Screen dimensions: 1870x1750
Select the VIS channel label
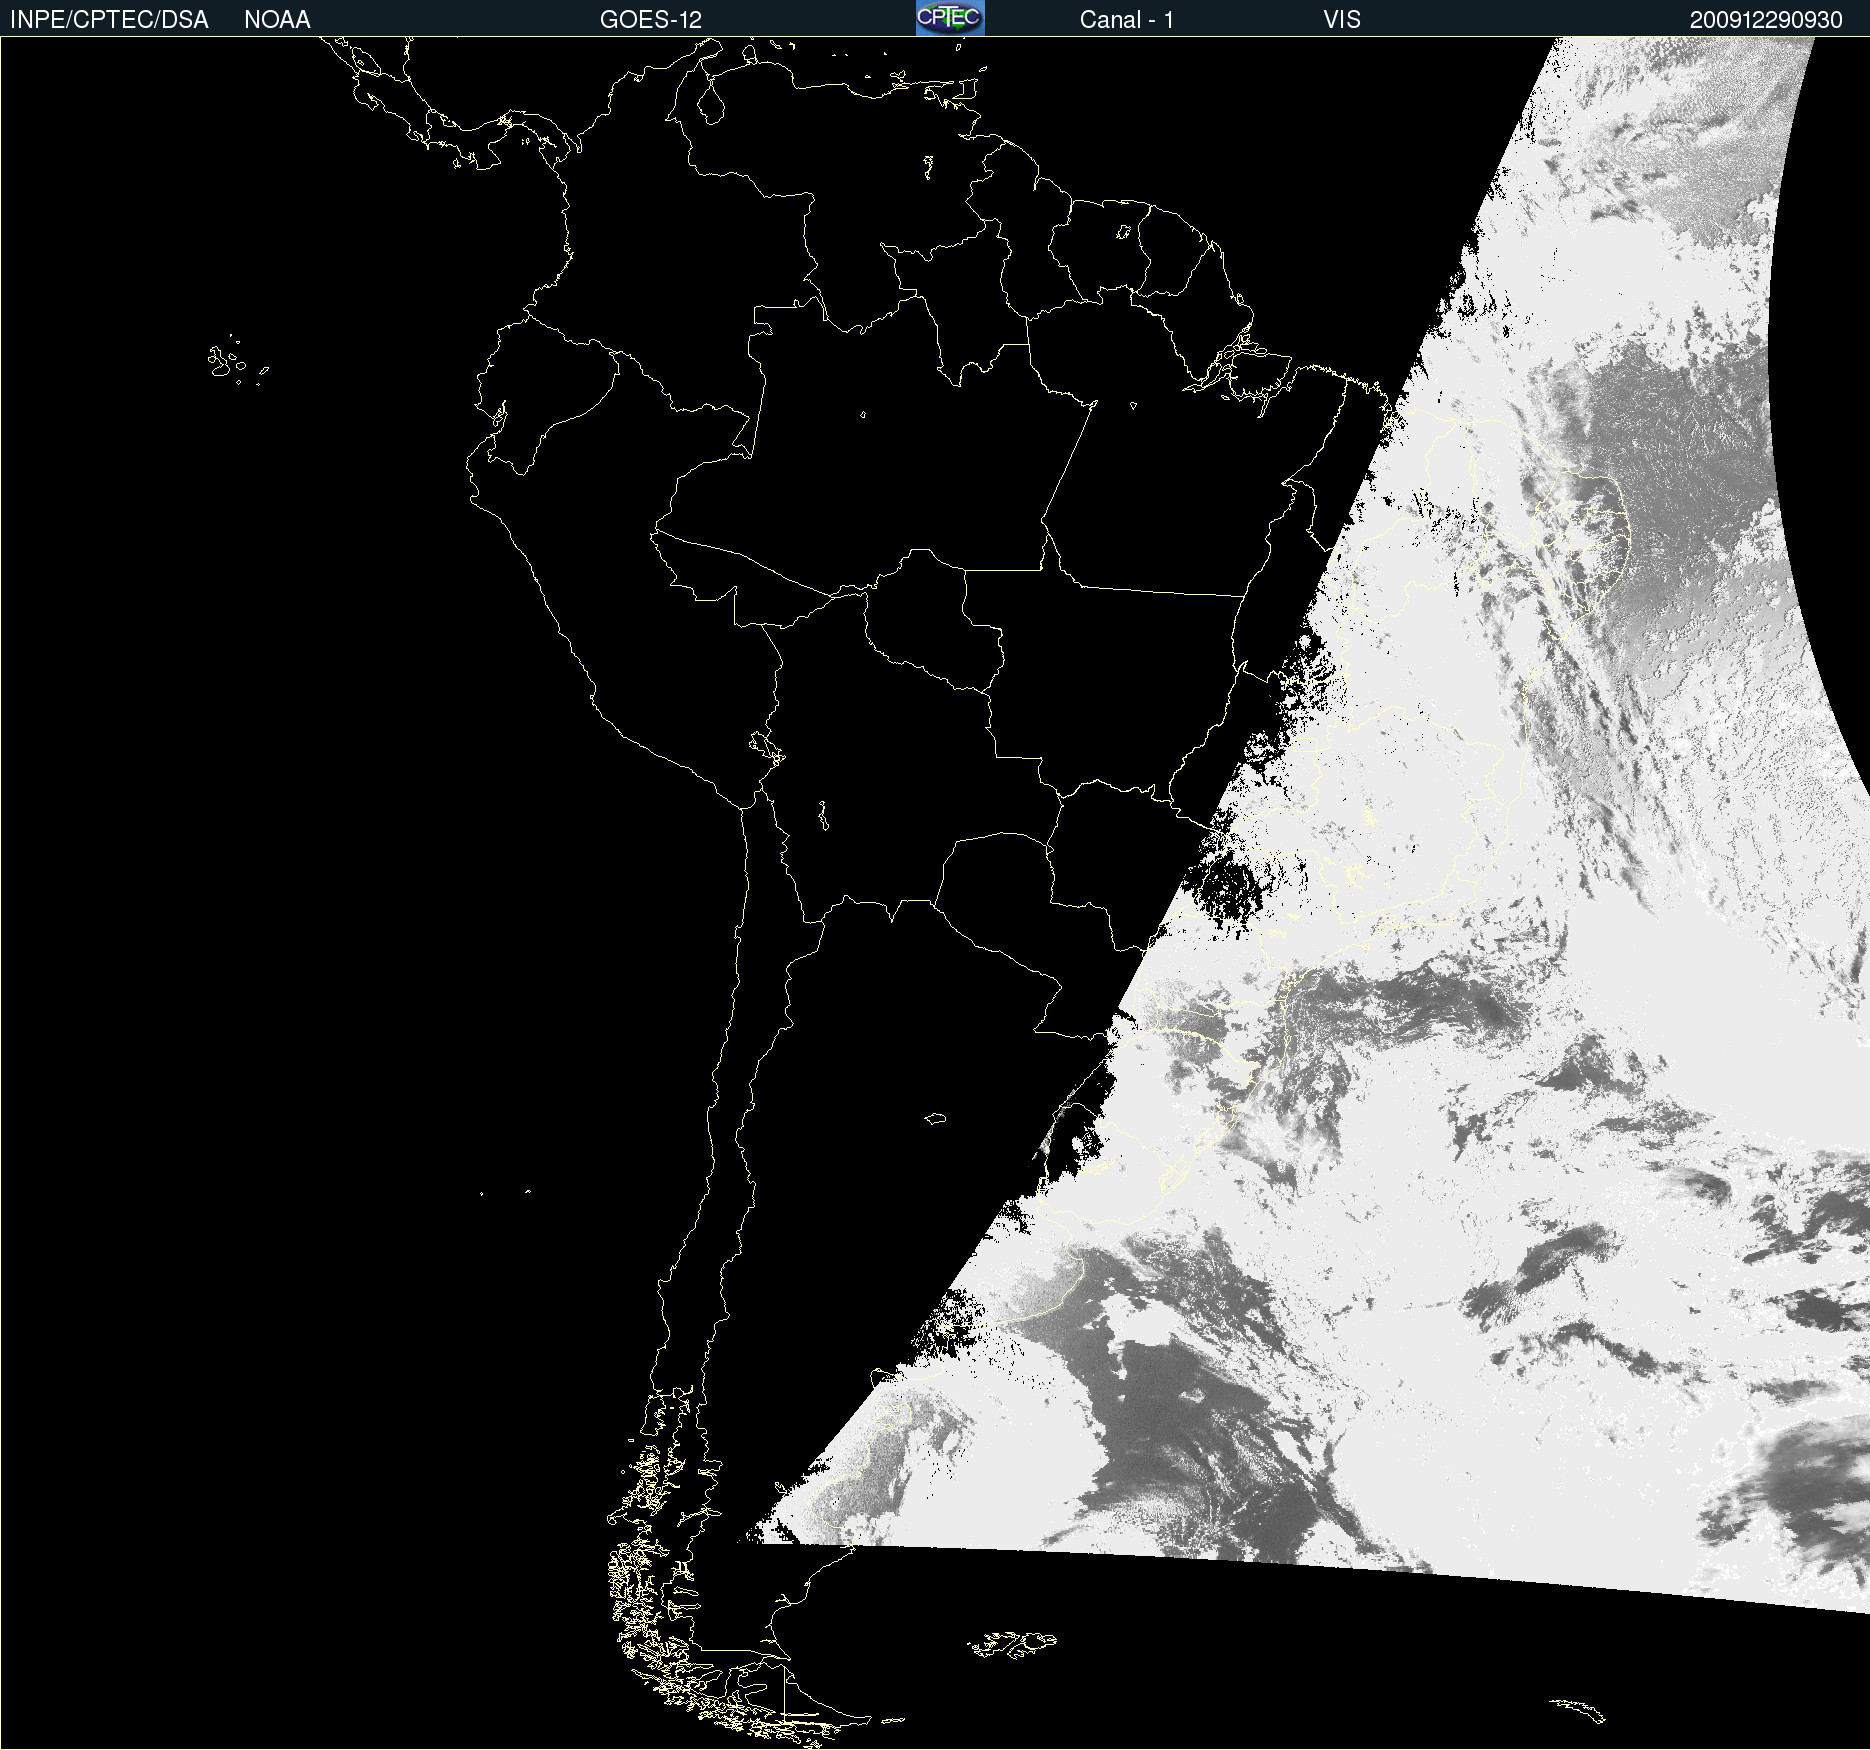pyautogui.click(x=1342, y=20)
